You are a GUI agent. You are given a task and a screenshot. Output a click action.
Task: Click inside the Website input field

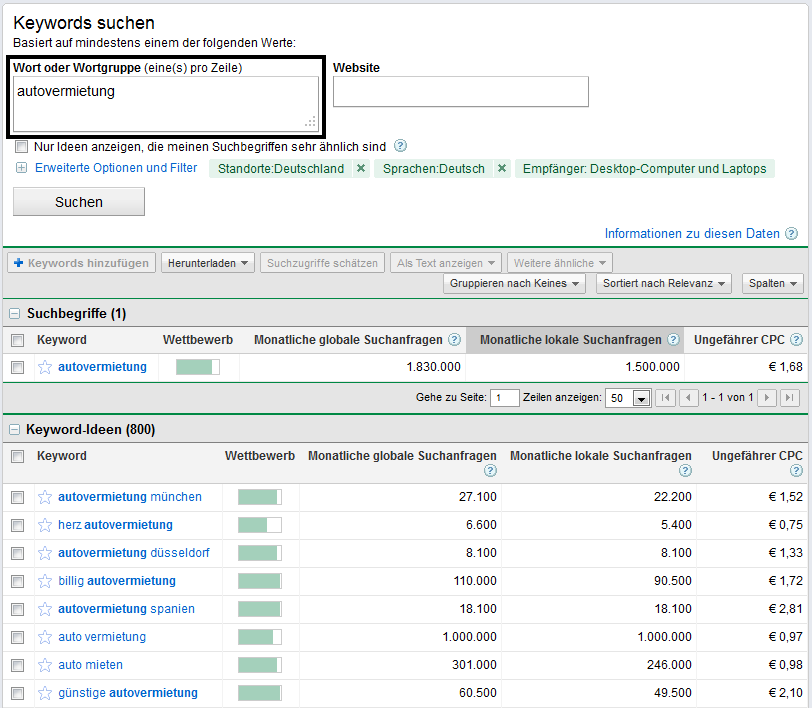tap(461, 92)
